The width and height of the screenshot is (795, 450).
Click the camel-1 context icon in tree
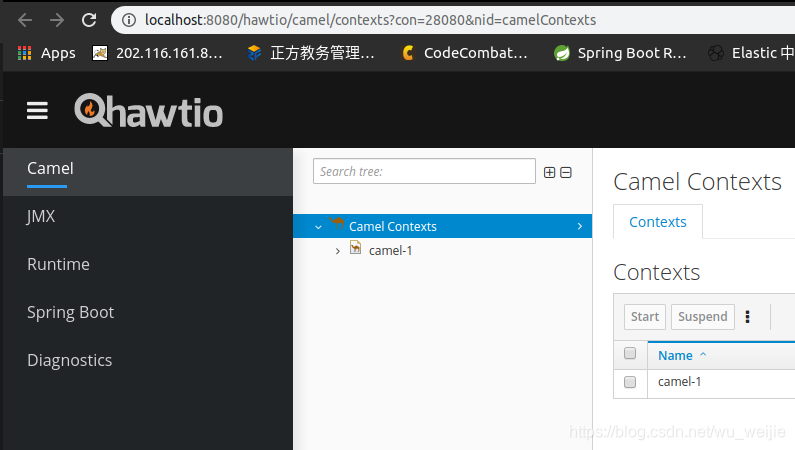click(355, 247)
